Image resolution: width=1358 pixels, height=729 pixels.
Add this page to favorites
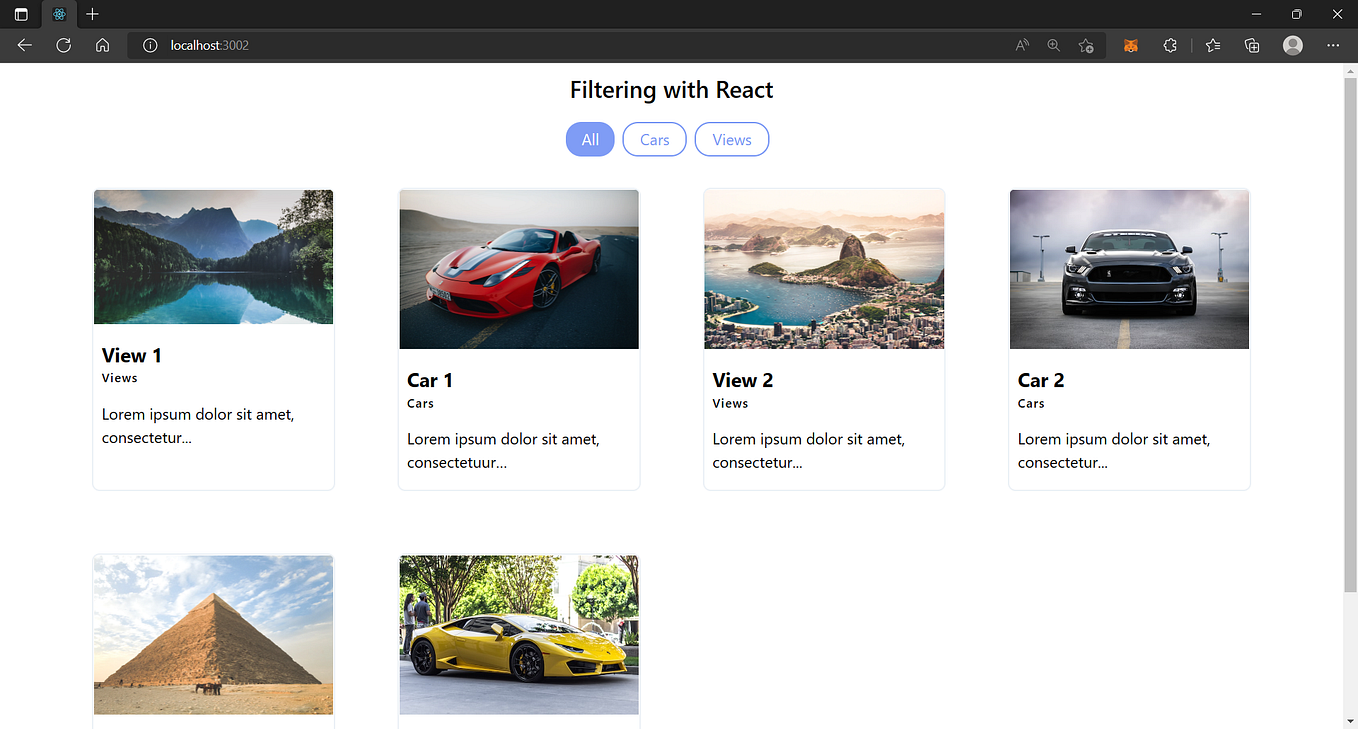click(1086, 45)
